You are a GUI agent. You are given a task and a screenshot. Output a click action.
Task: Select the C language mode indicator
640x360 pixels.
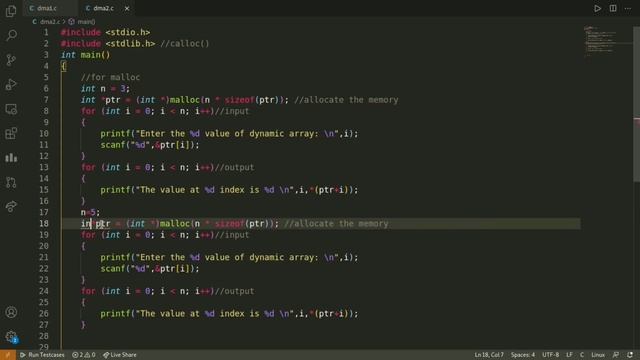[582, 355]
